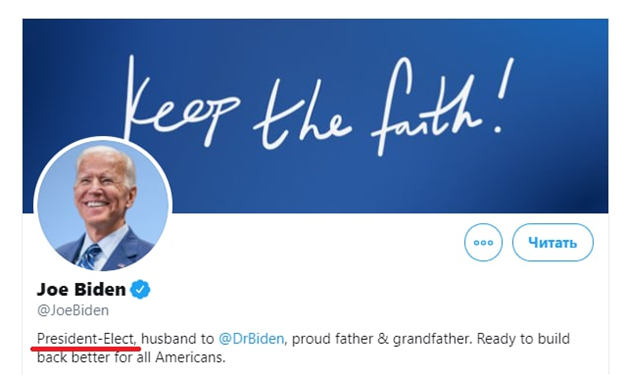Image resolution: width=628 pixels, height=377 pixels.
Task: Click the bio line back better for all Americans
Action: click(x=131, y=357)
